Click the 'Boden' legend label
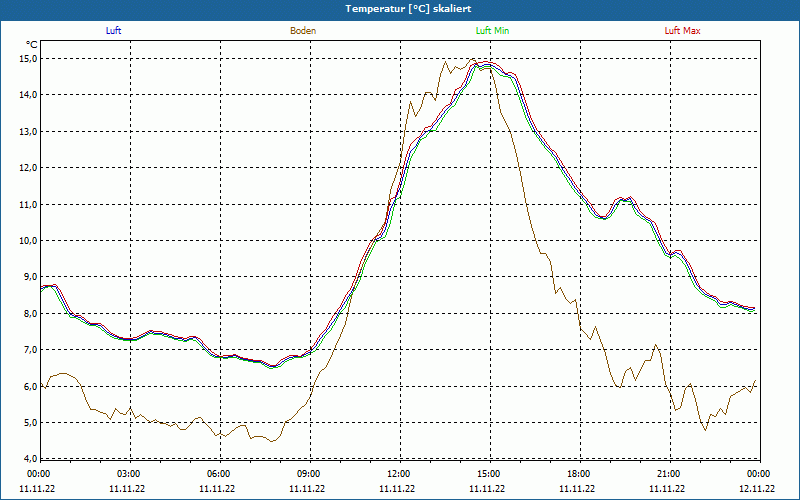The image size is (800, 500). point(303,31)
